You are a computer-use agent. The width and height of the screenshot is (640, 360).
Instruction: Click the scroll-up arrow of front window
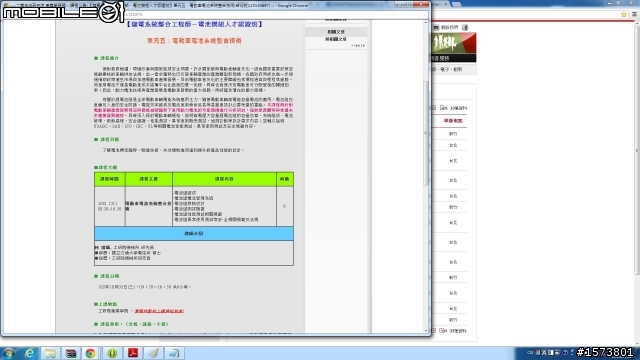click(426, 23)
